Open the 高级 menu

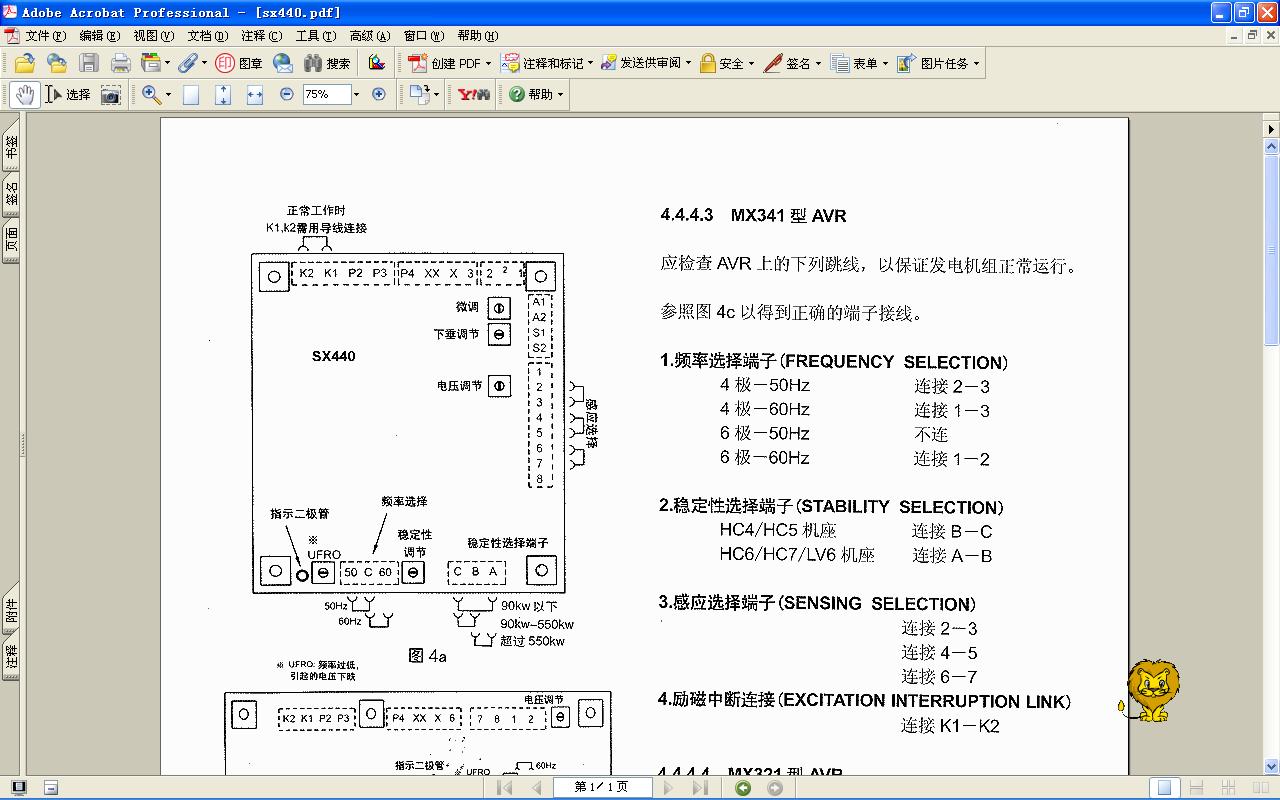[x=369, y=35]
